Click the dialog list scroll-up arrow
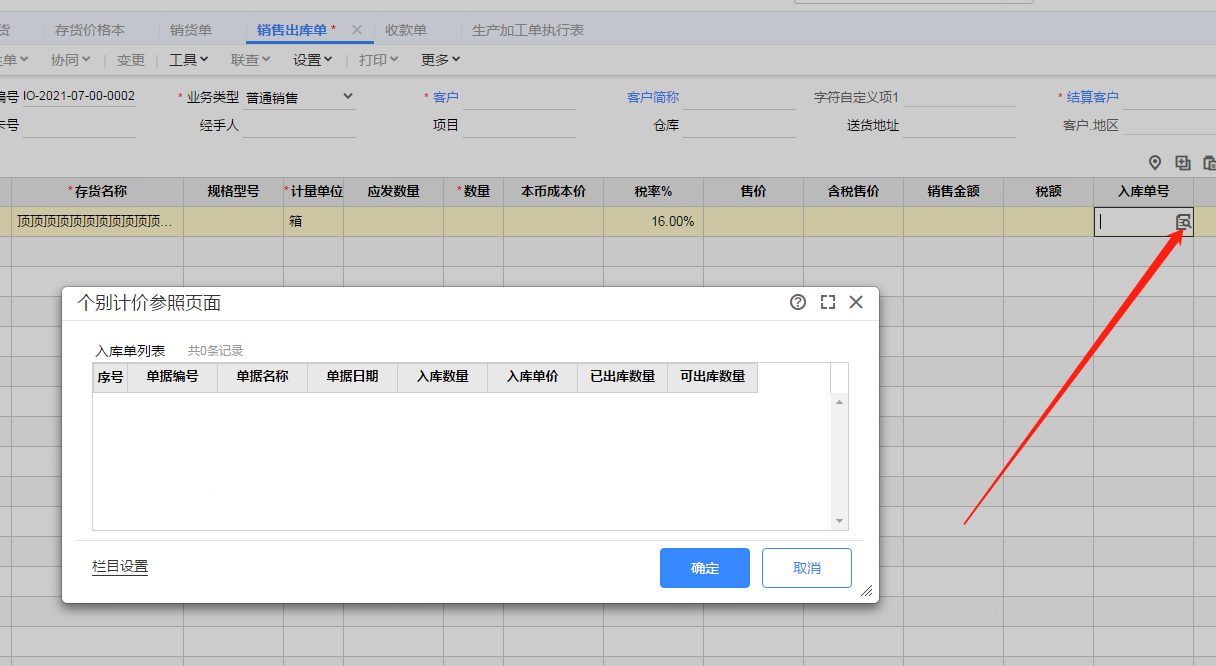The image size is (1216, 666). coord(839,401)
